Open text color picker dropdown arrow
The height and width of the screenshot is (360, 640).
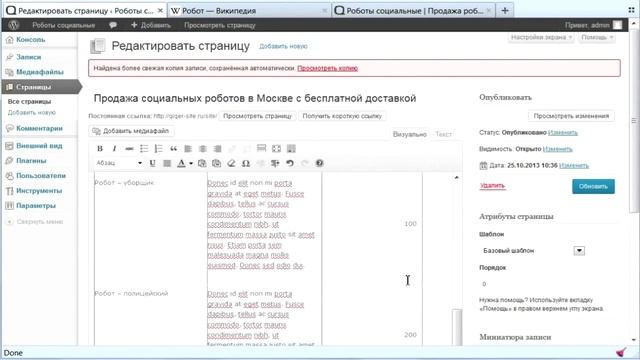[x=191, y=163]
